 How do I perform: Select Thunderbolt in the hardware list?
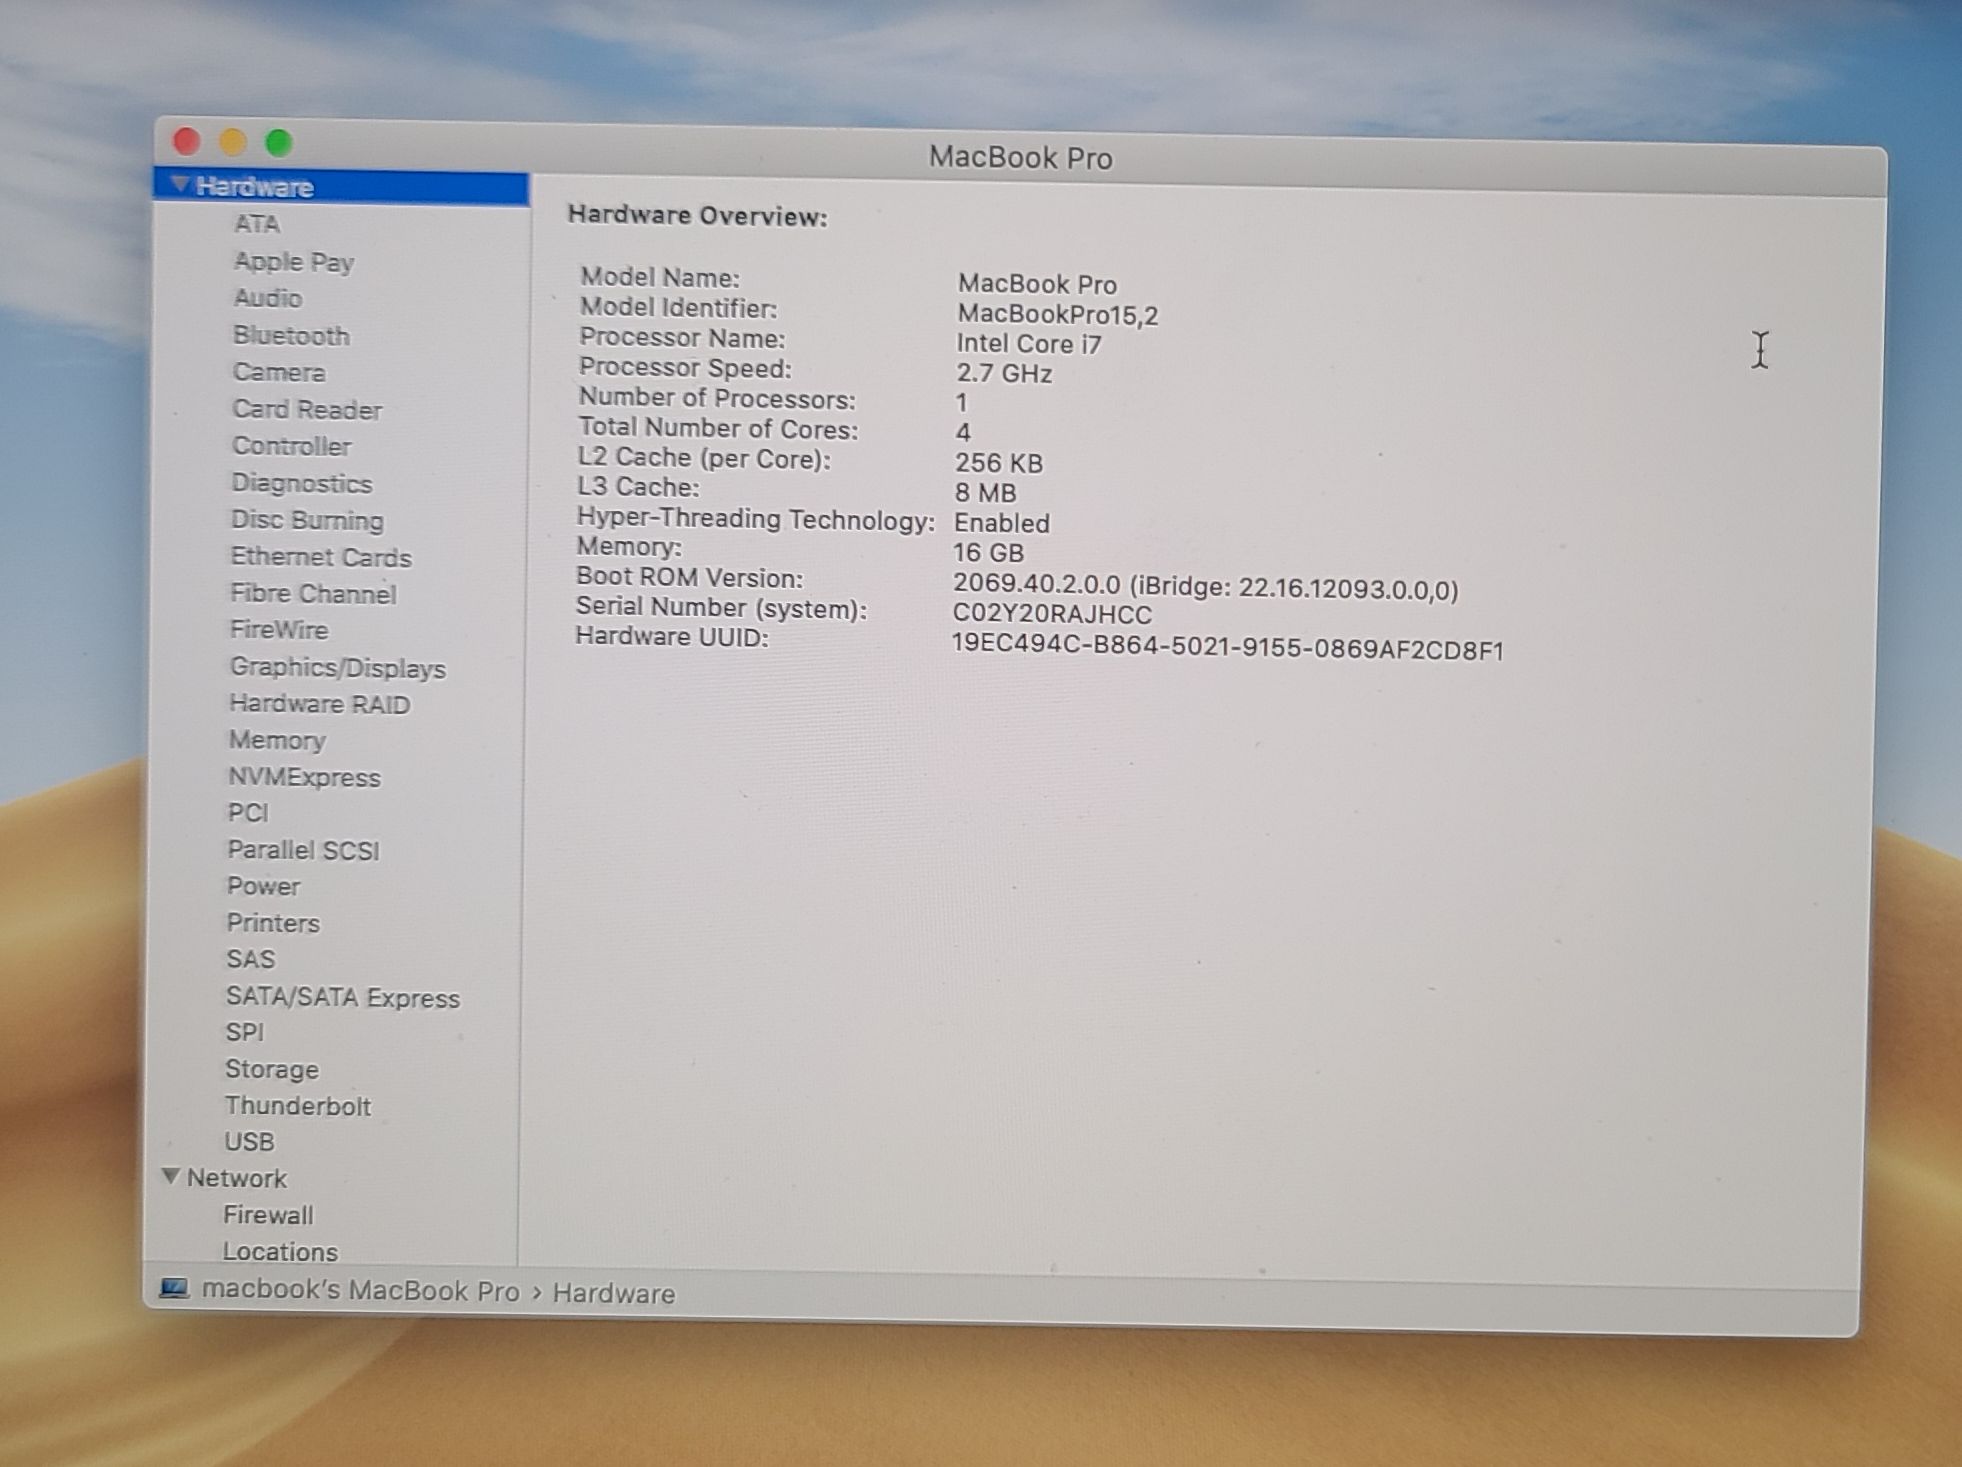coord(297,1106)
